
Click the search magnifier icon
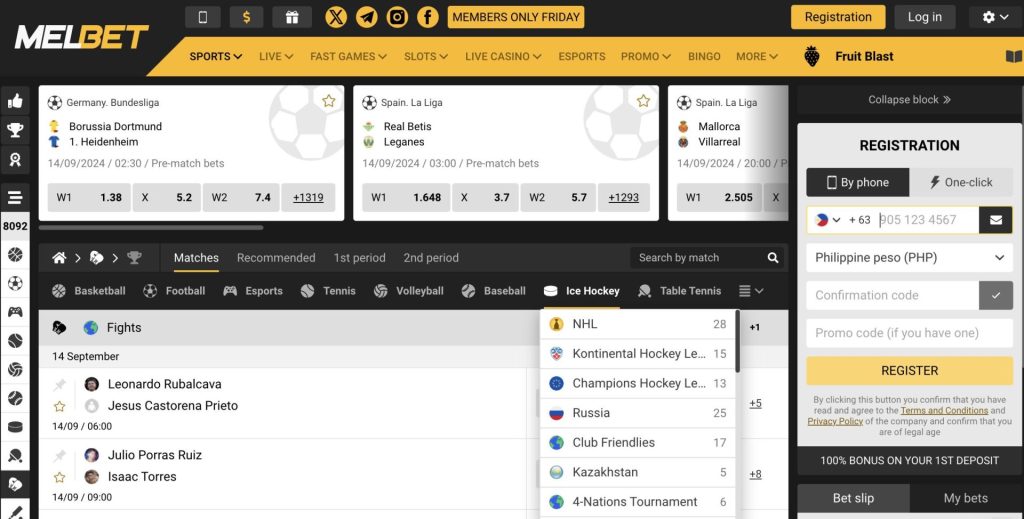[773, 258]
